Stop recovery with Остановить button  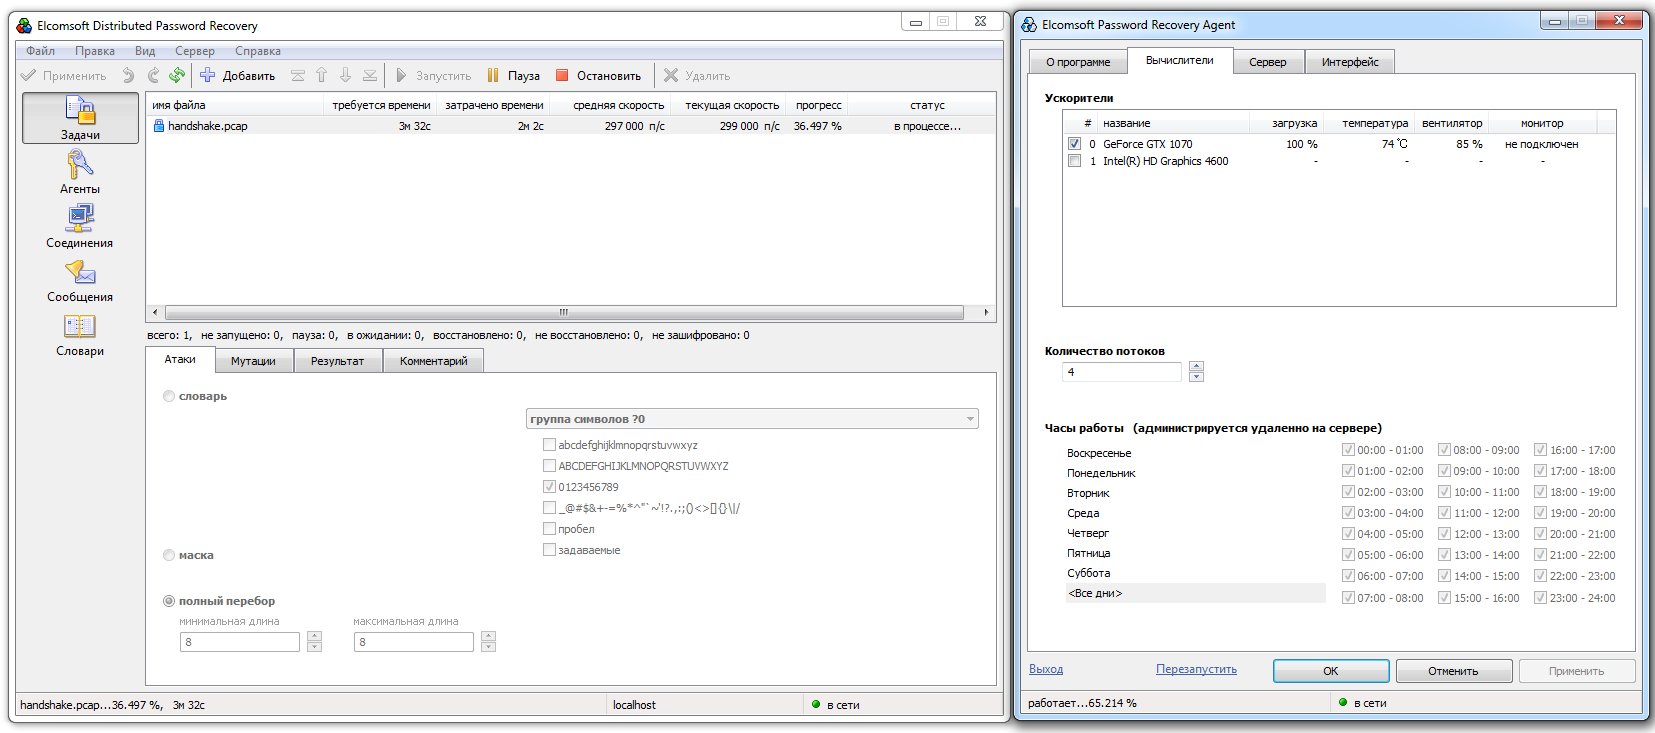coord(598,75)
